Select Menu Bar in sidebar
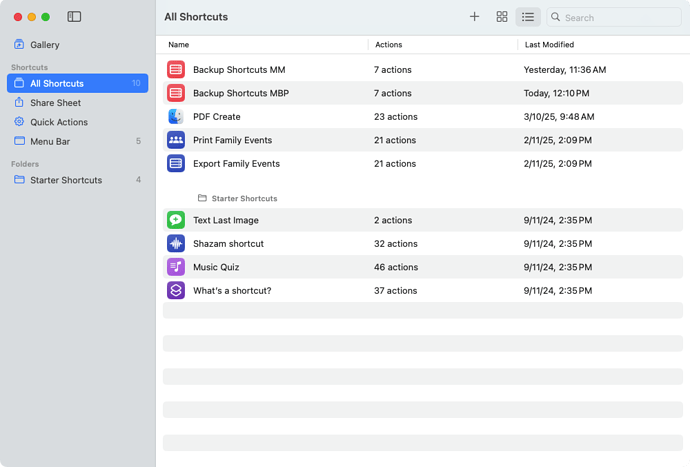Viewport: 690px width, 467px height. [x=50, y=142]
